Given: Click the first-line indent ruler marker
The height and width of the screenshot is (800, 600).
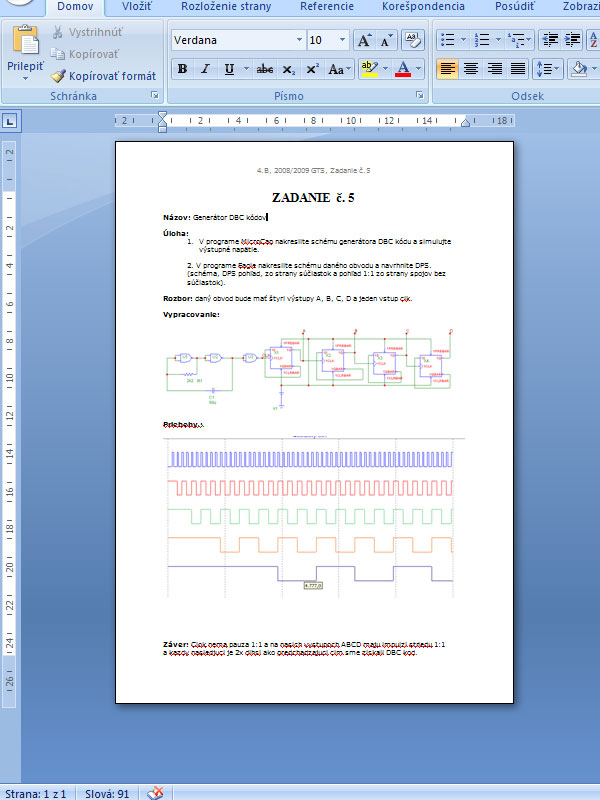Looking at the screenshot, I should pos(162,116).
